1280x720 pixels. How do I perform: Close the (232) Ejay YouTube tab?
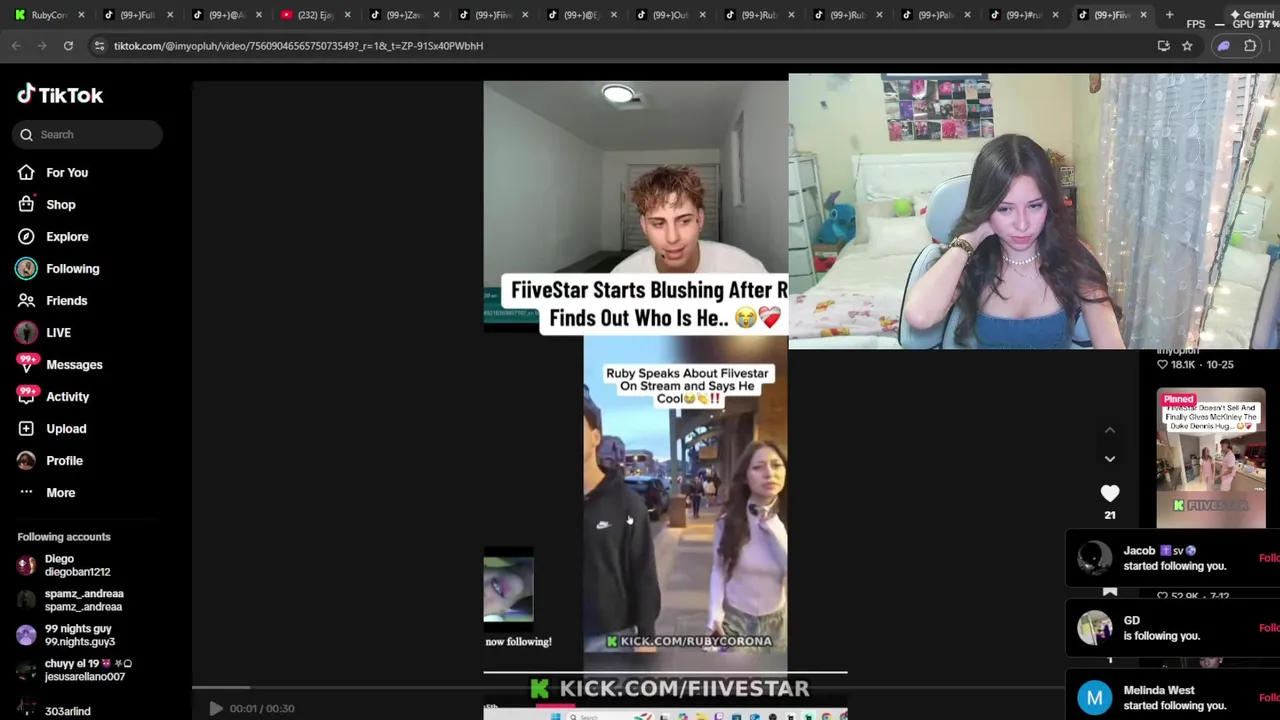point(347,15)
